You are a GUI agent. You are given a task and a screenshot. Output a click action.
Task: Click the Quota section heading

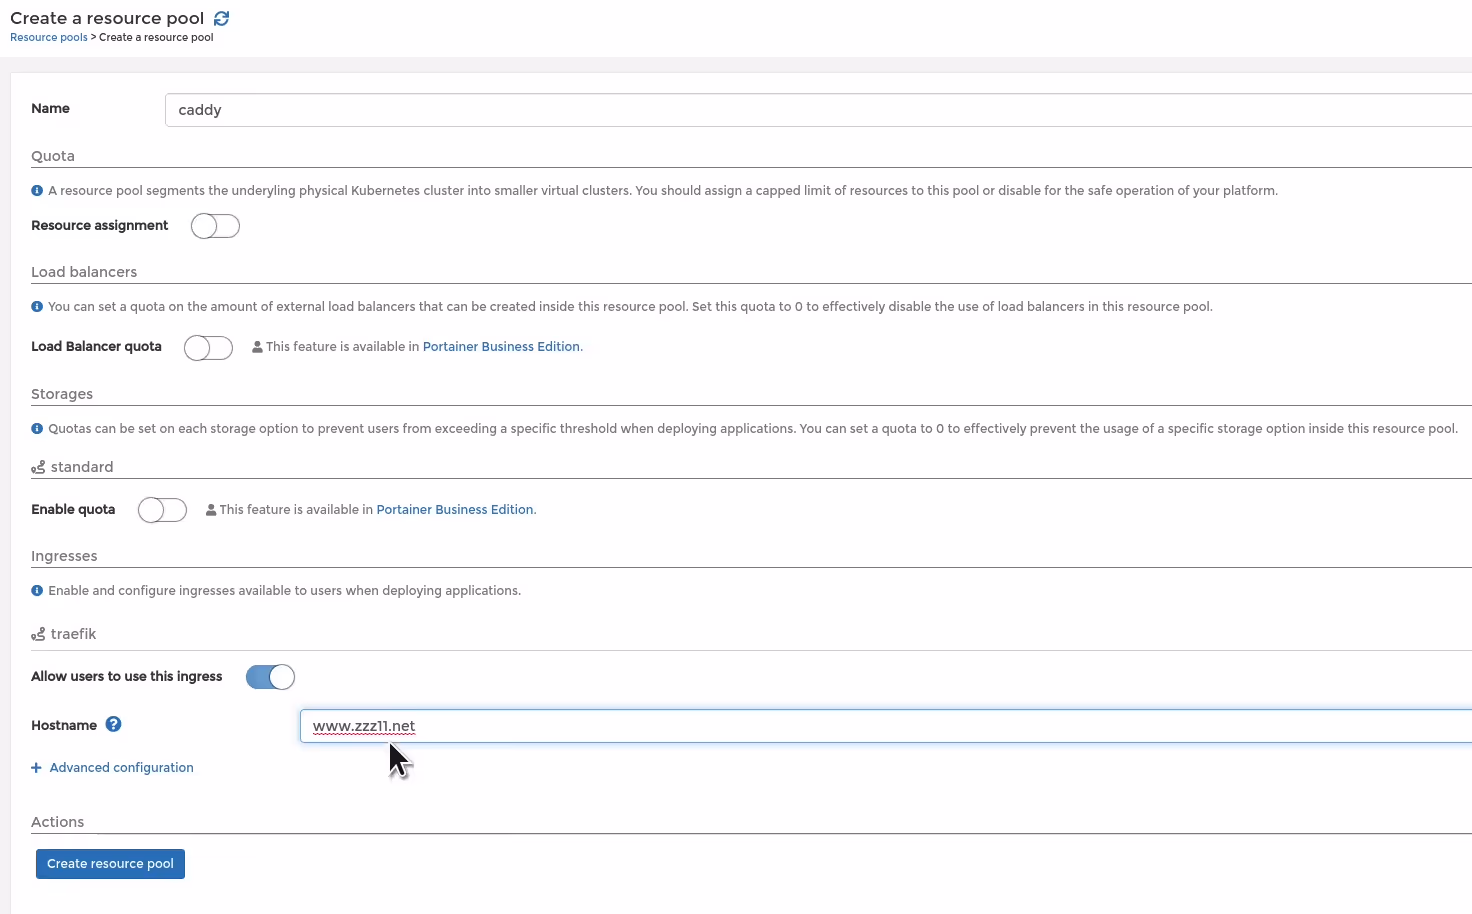(x=53, y=156)
